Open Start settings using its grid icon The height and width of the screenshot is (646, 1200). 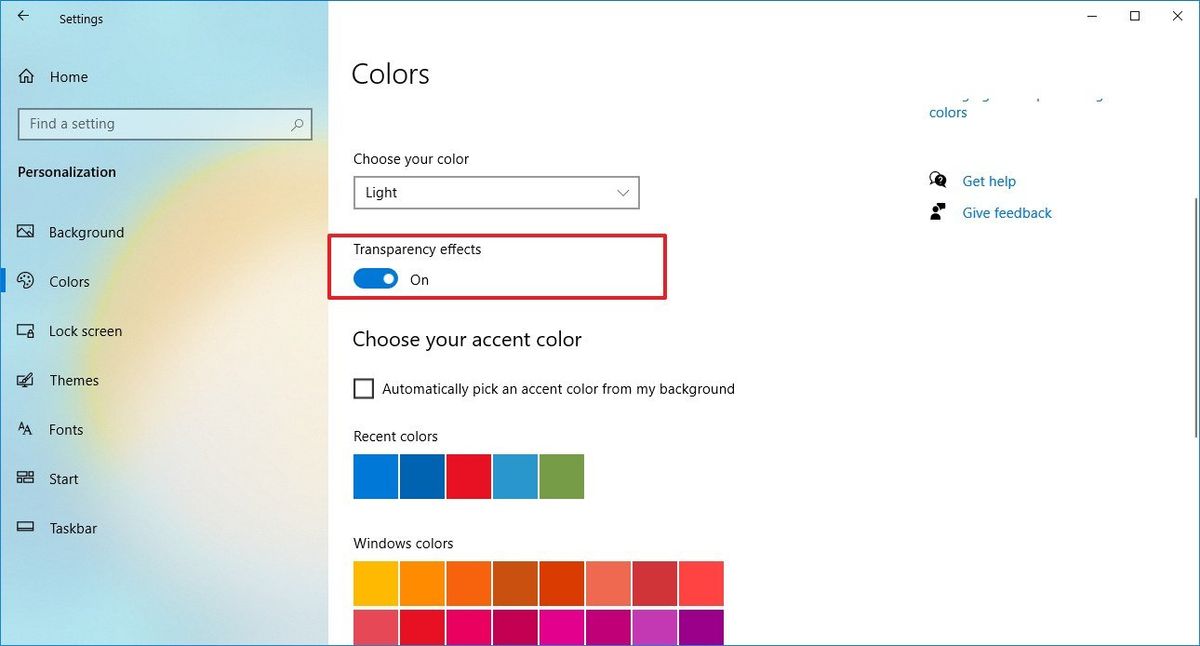[26, 478]
